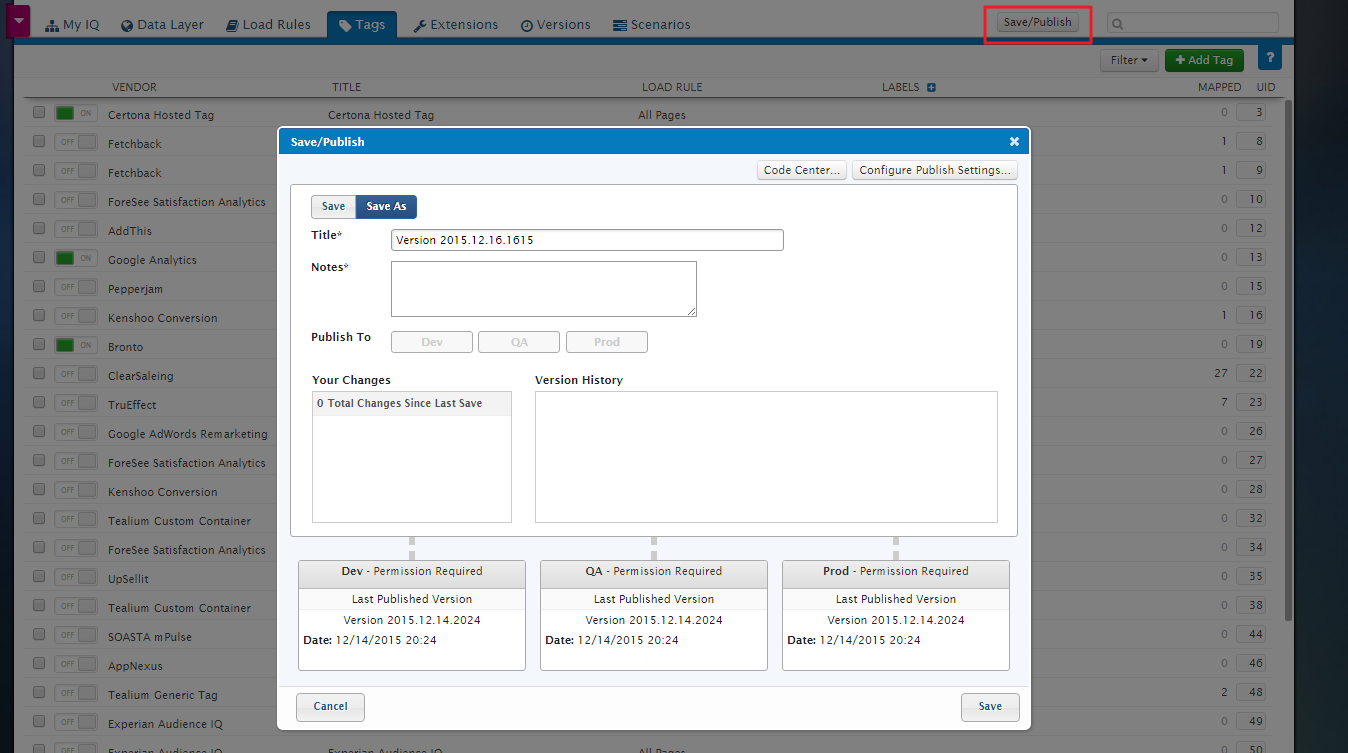Click the Prod - Permission Required header
Image resolution: width=1348 pixels, height=753 pixels.
point(896,572)
